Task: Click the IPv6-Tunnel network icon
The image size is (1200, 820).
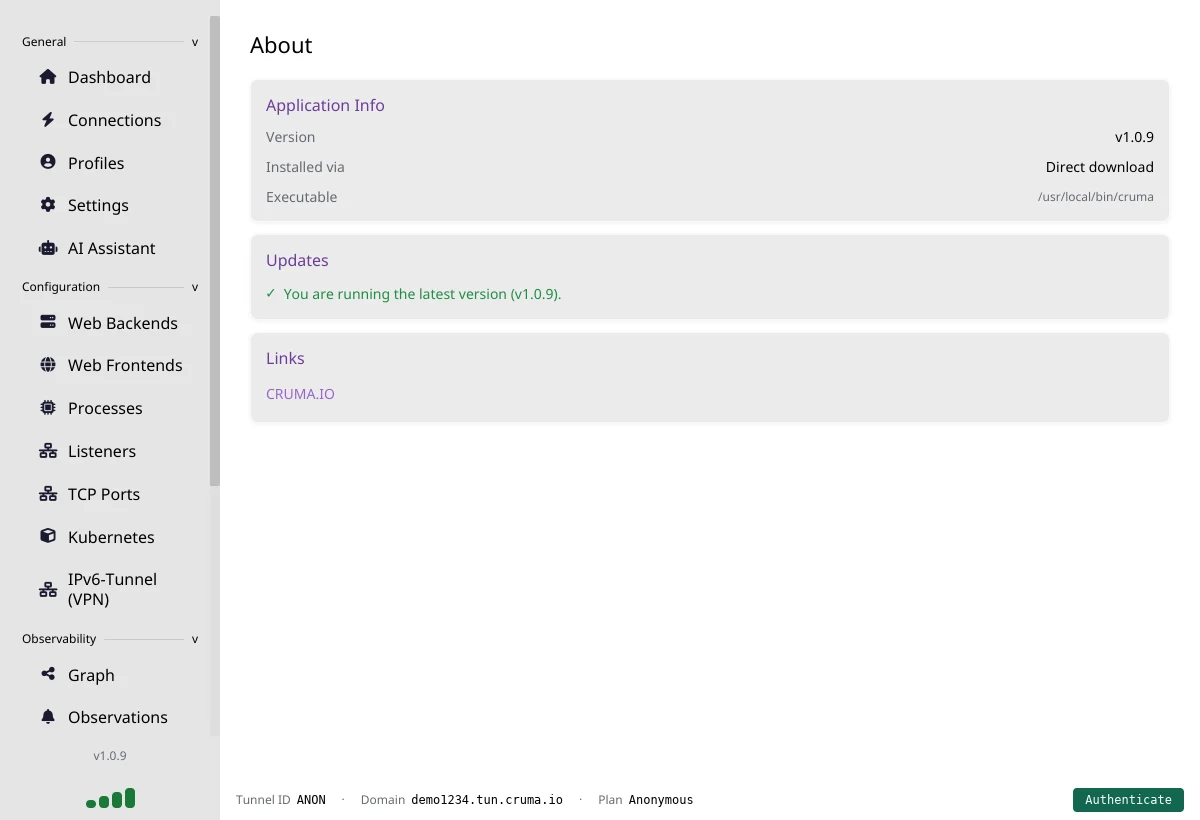Action: point(48,589)
